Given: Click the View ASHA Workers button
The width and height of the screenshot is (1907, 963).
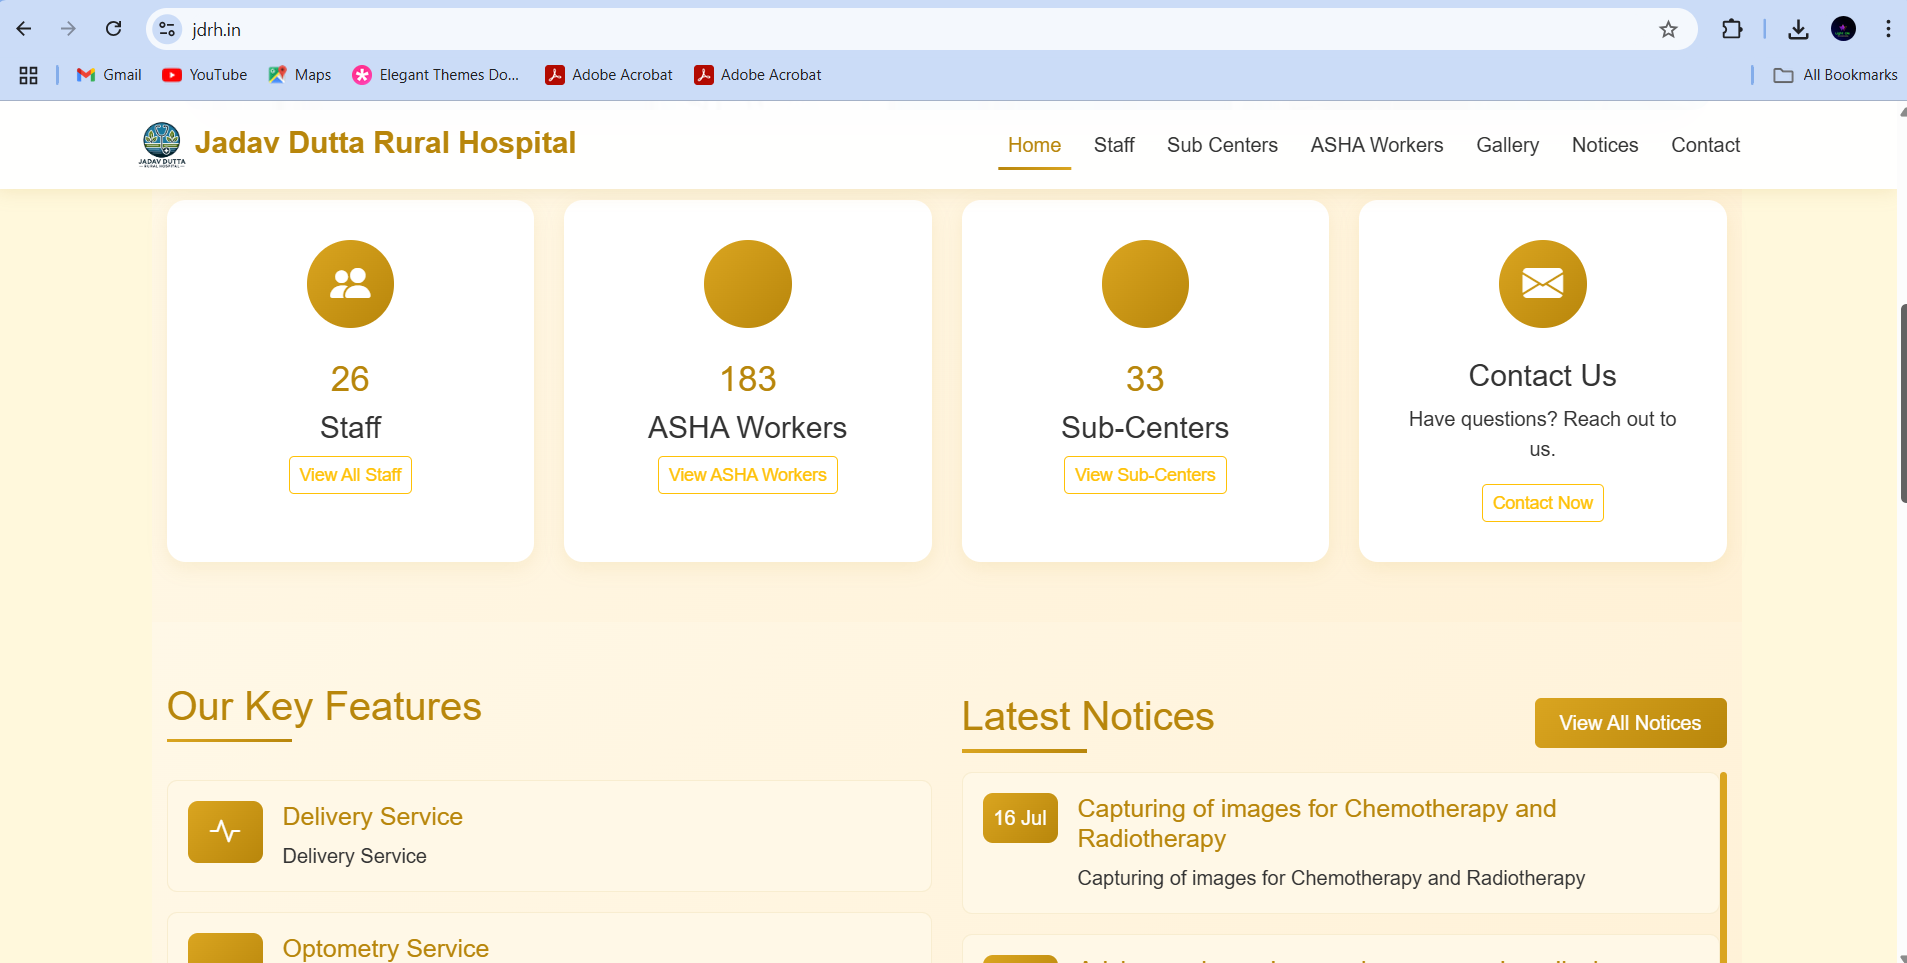Looking at the screenshot, I should click(x=747, y=475).
